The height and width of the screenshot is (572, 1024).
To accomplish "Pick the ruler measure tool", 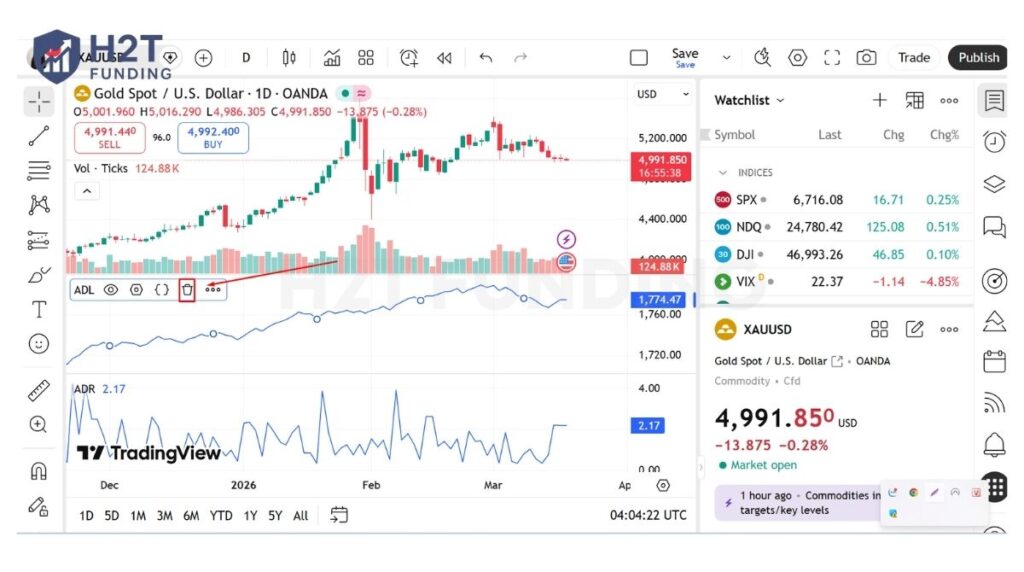I will [39, 390].
